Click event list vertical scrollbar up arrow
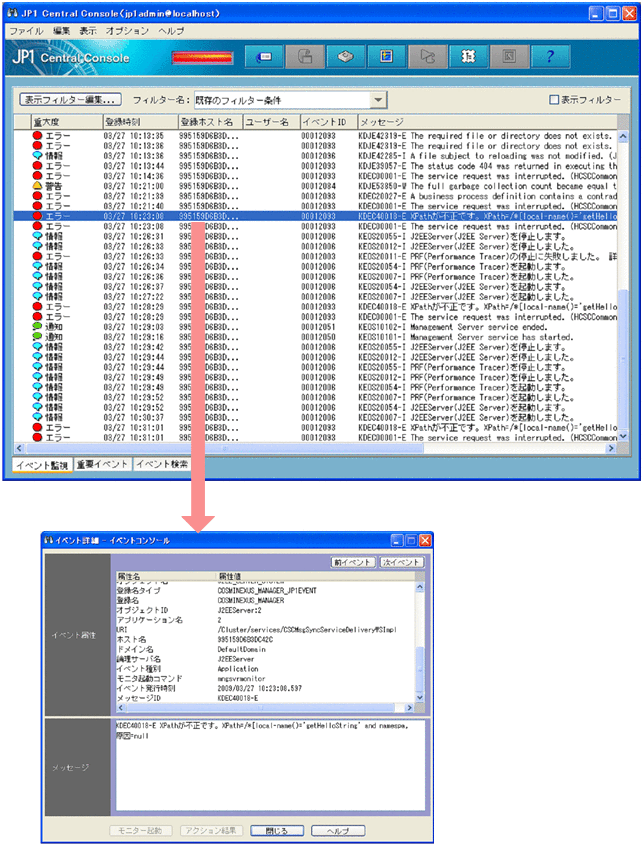644x847 pixels. pos(623,136)
